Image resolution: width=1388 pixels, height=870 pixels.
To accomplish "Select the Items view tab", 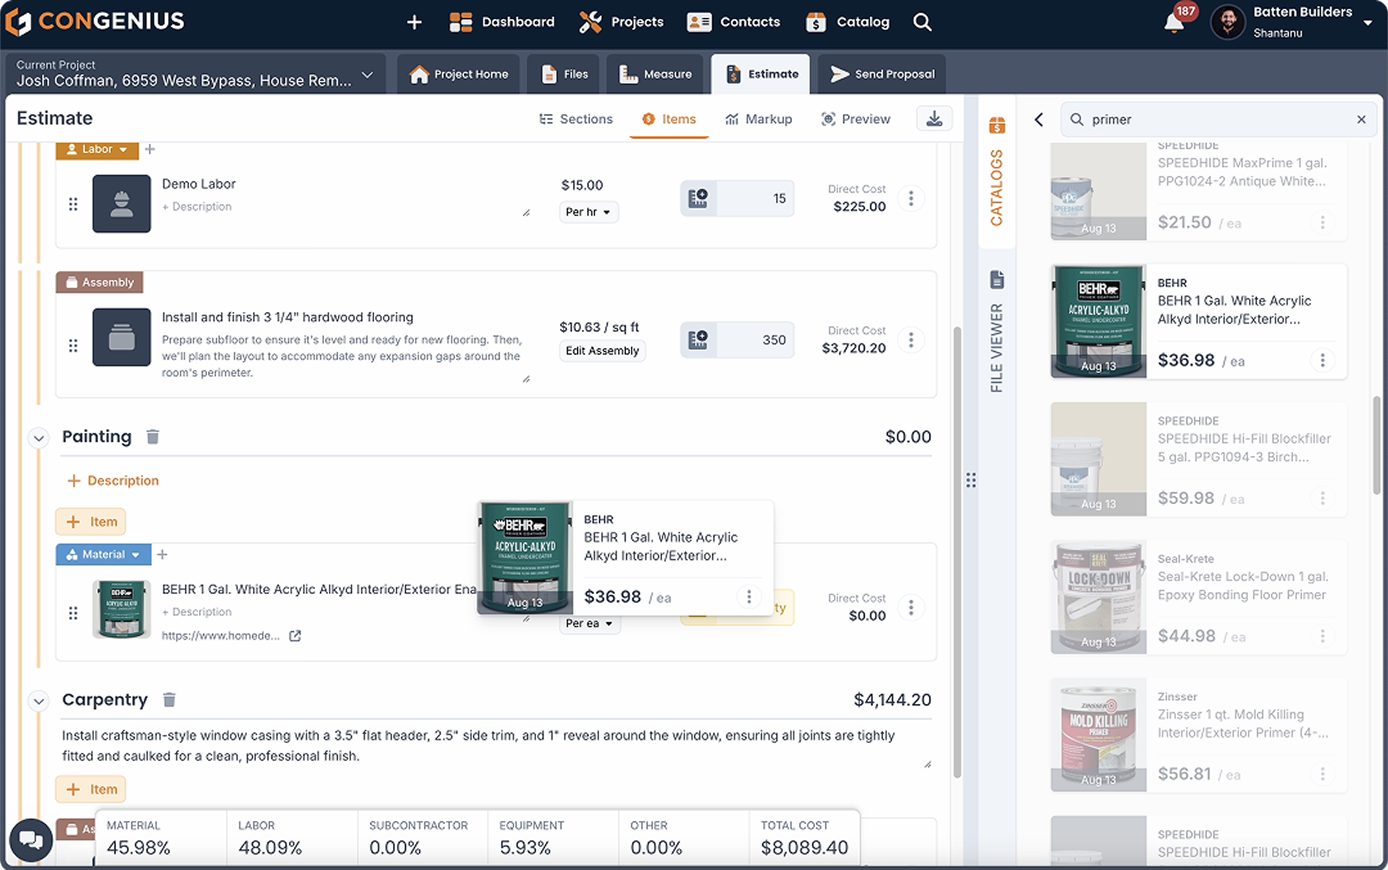I will tap(669, 119).
